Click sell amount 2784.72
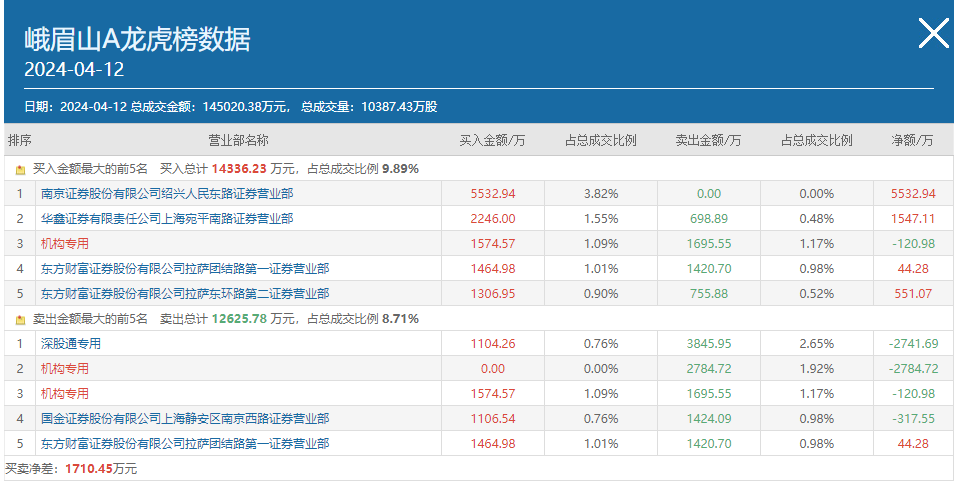 (709, 369)
